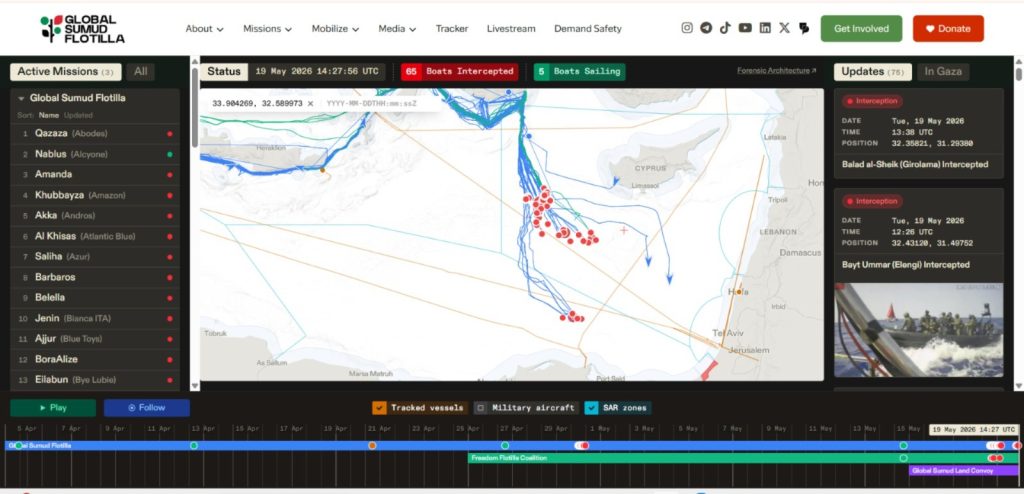Click the red status dot next to Qazaza

[170, 134]
